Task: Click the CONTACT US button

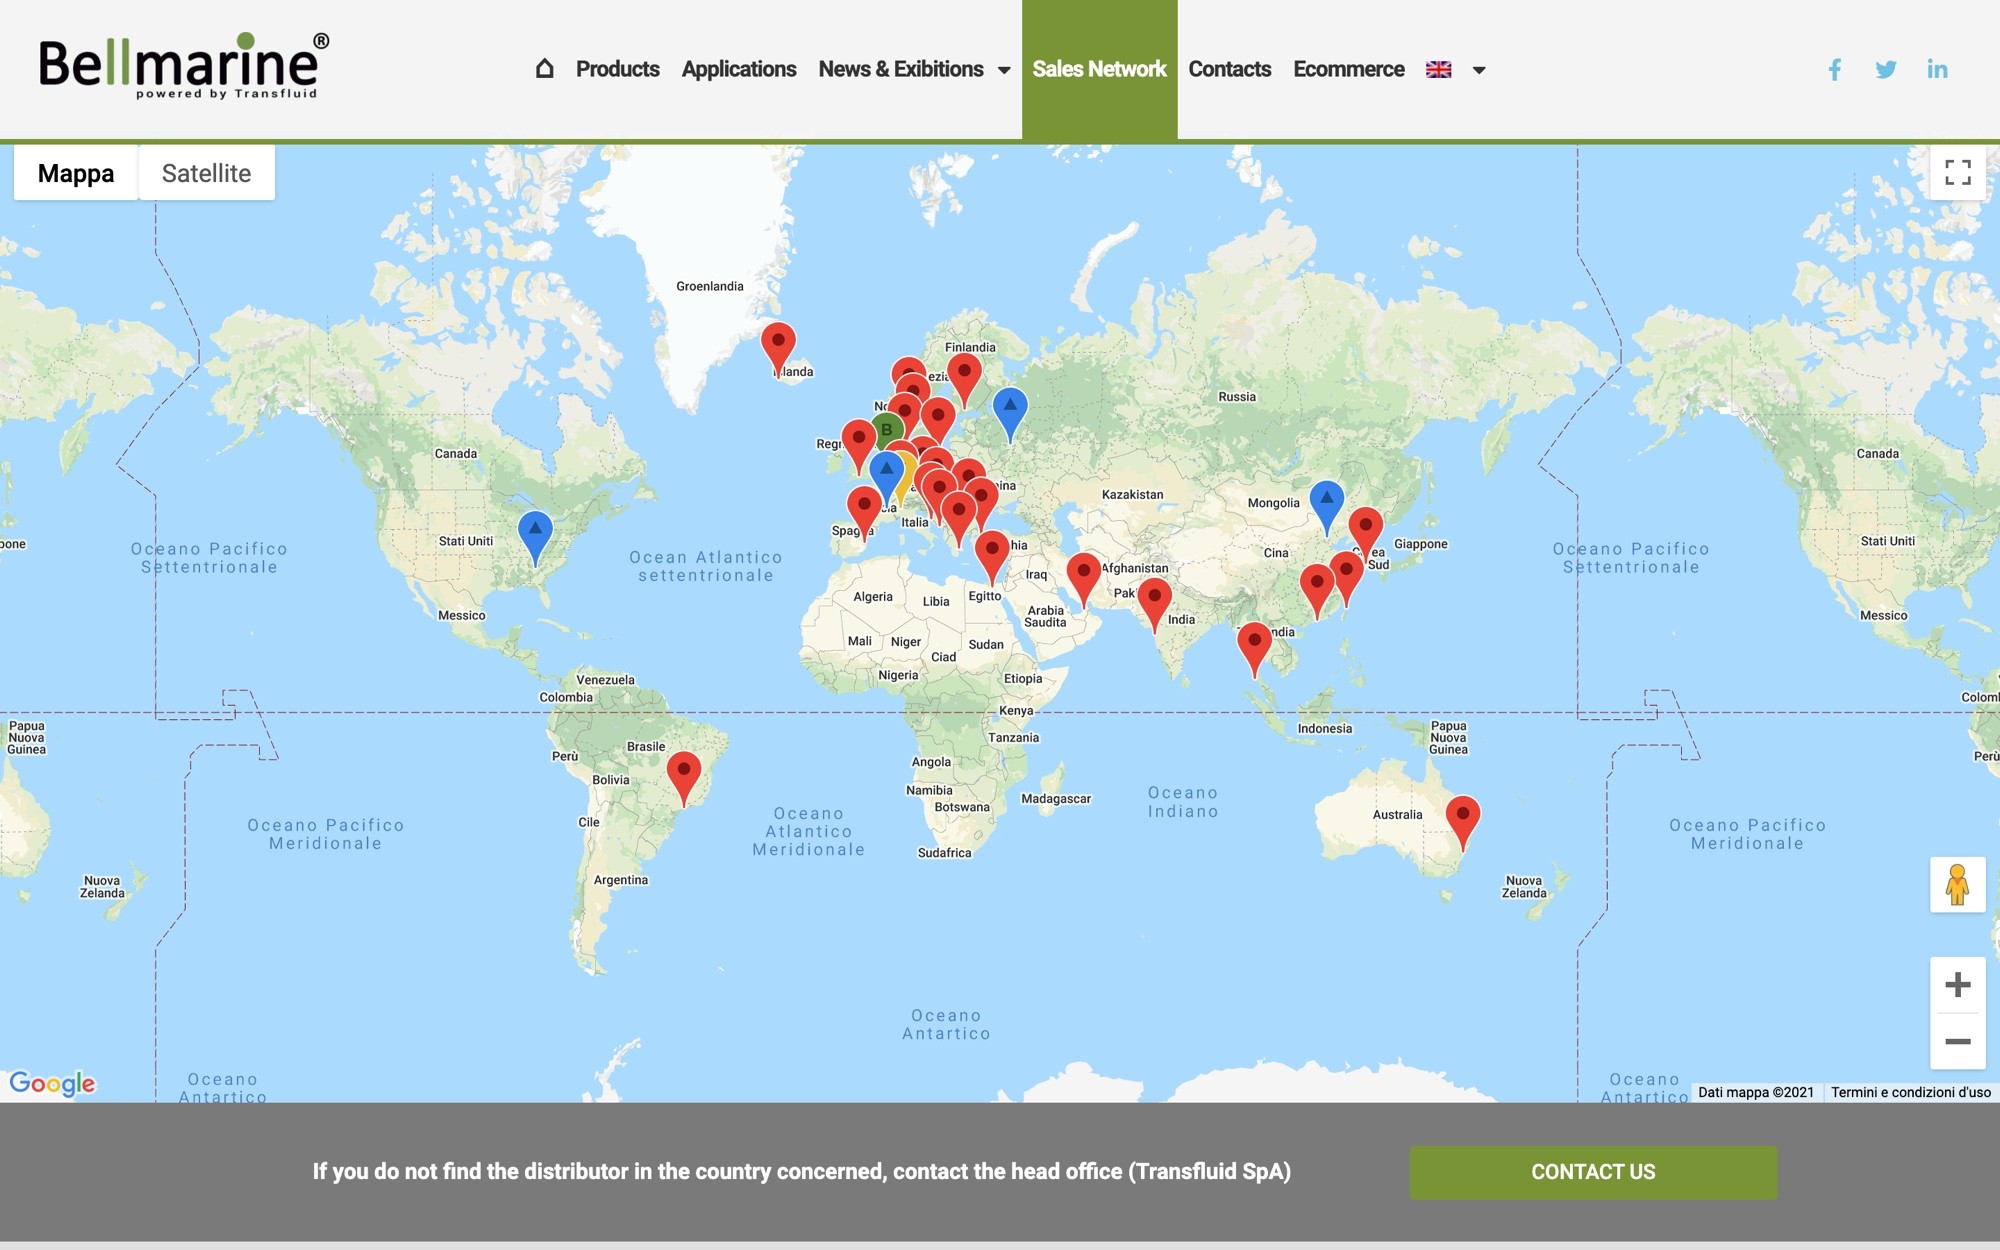Action: pyautogui.click(x=1593, y=1172)
